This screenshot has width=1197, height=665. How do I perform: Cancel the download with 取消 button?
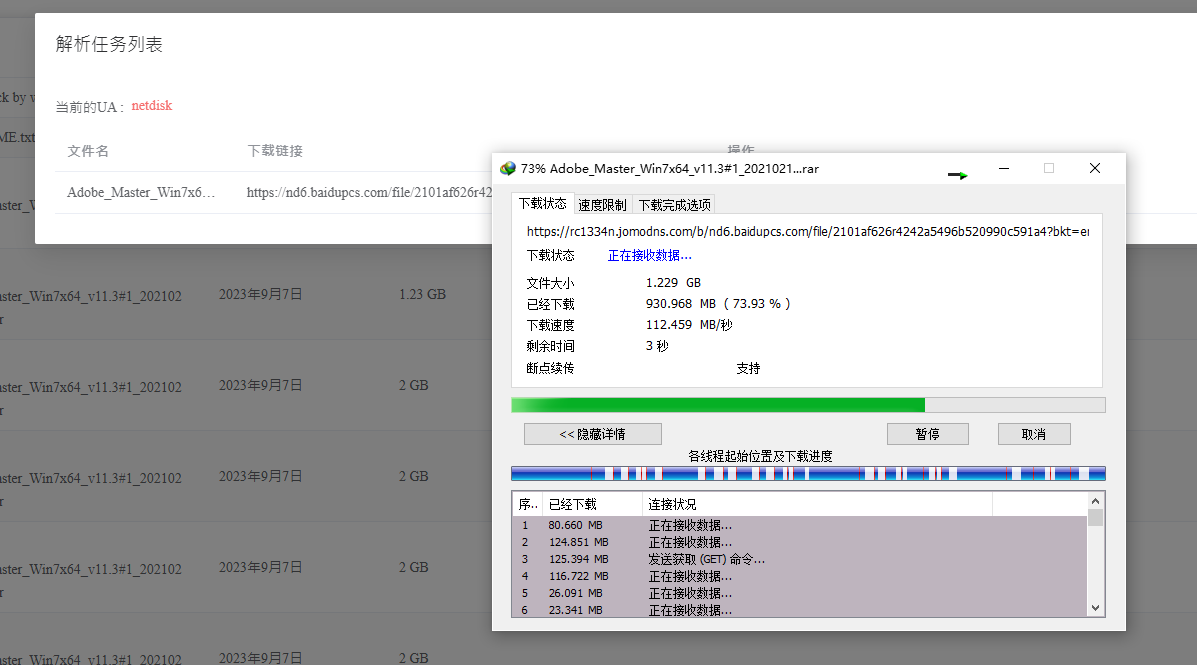pos(1033,434)
